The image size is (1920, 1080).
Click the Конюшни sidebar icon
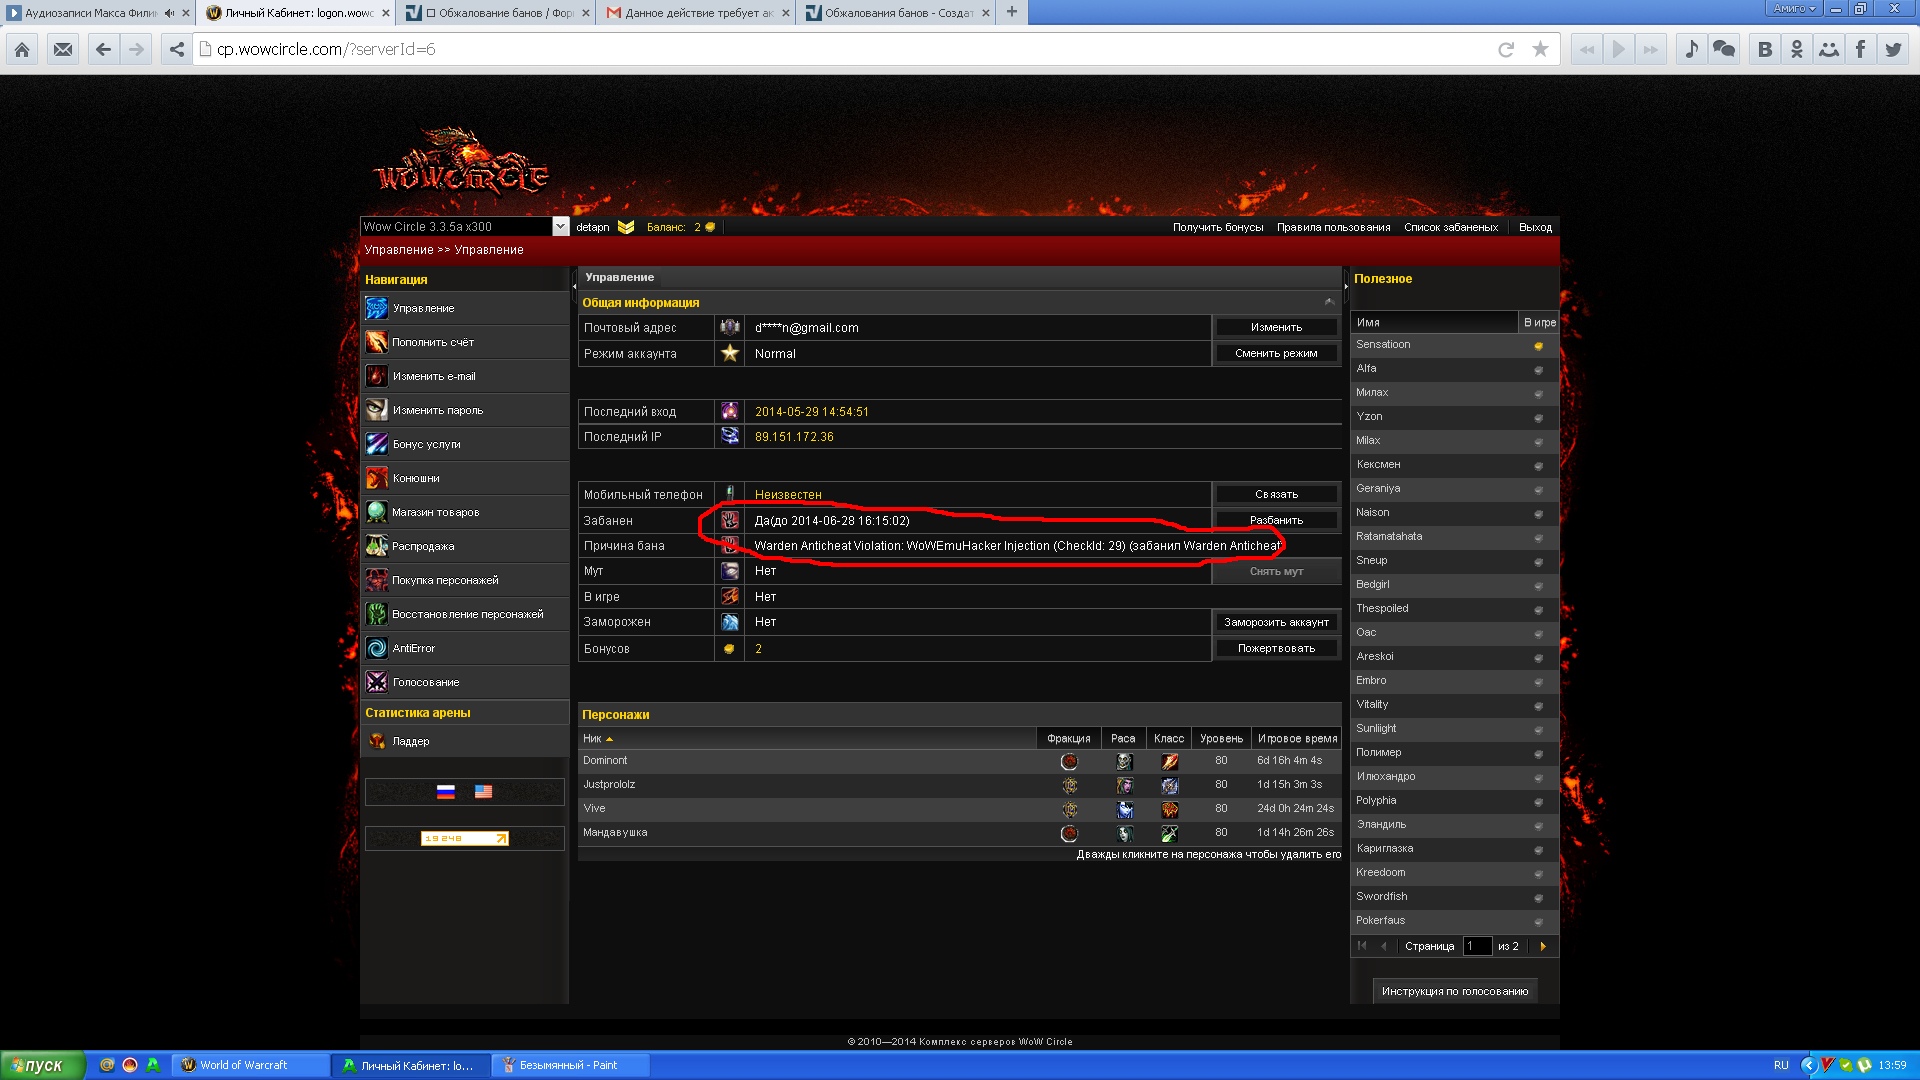(x=377, y=478)
